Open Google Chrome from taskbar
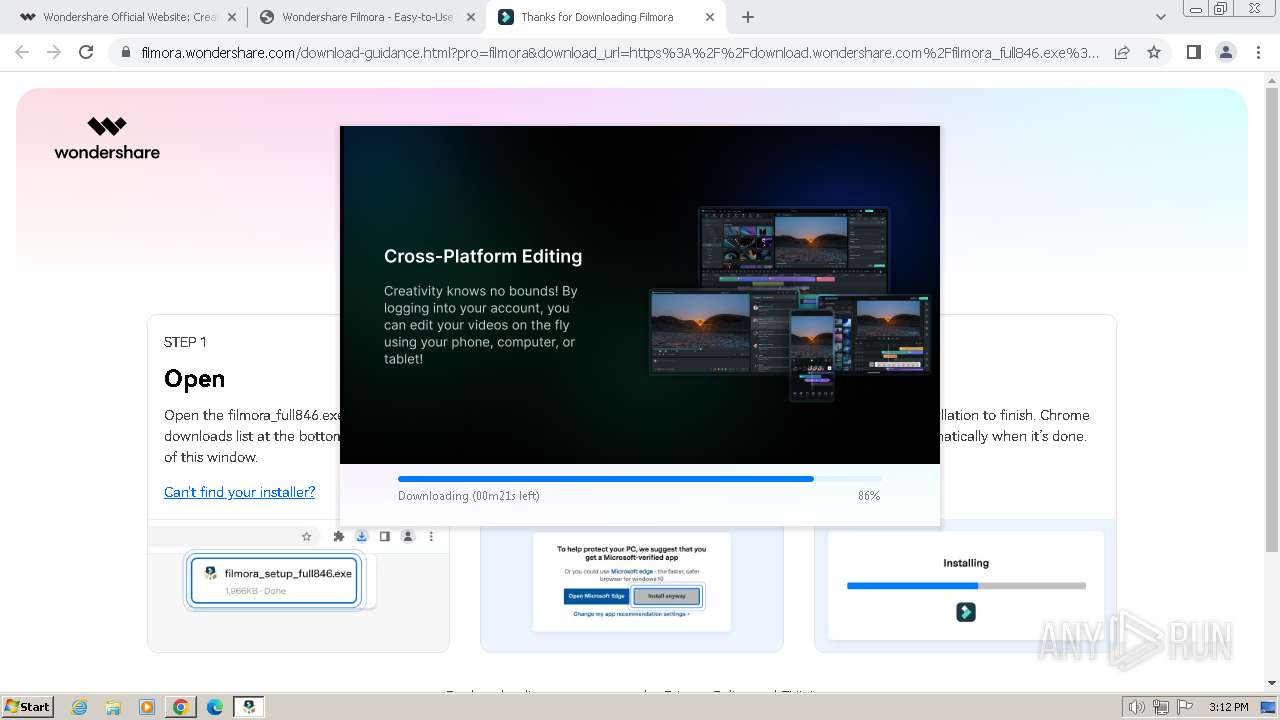Viewport: 1280px width, 720px height. 181,707
